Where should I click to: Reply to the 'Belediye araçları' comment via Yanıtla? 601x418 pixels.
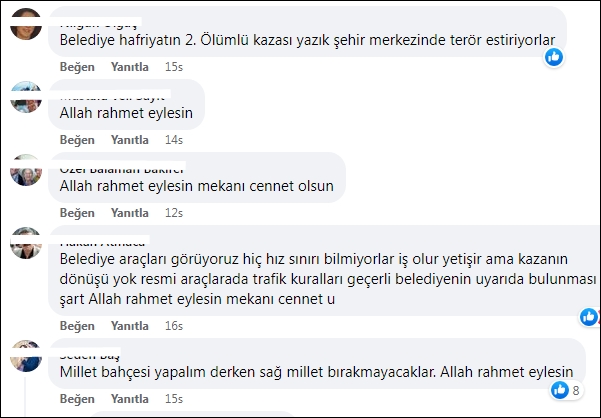[129, 326]
